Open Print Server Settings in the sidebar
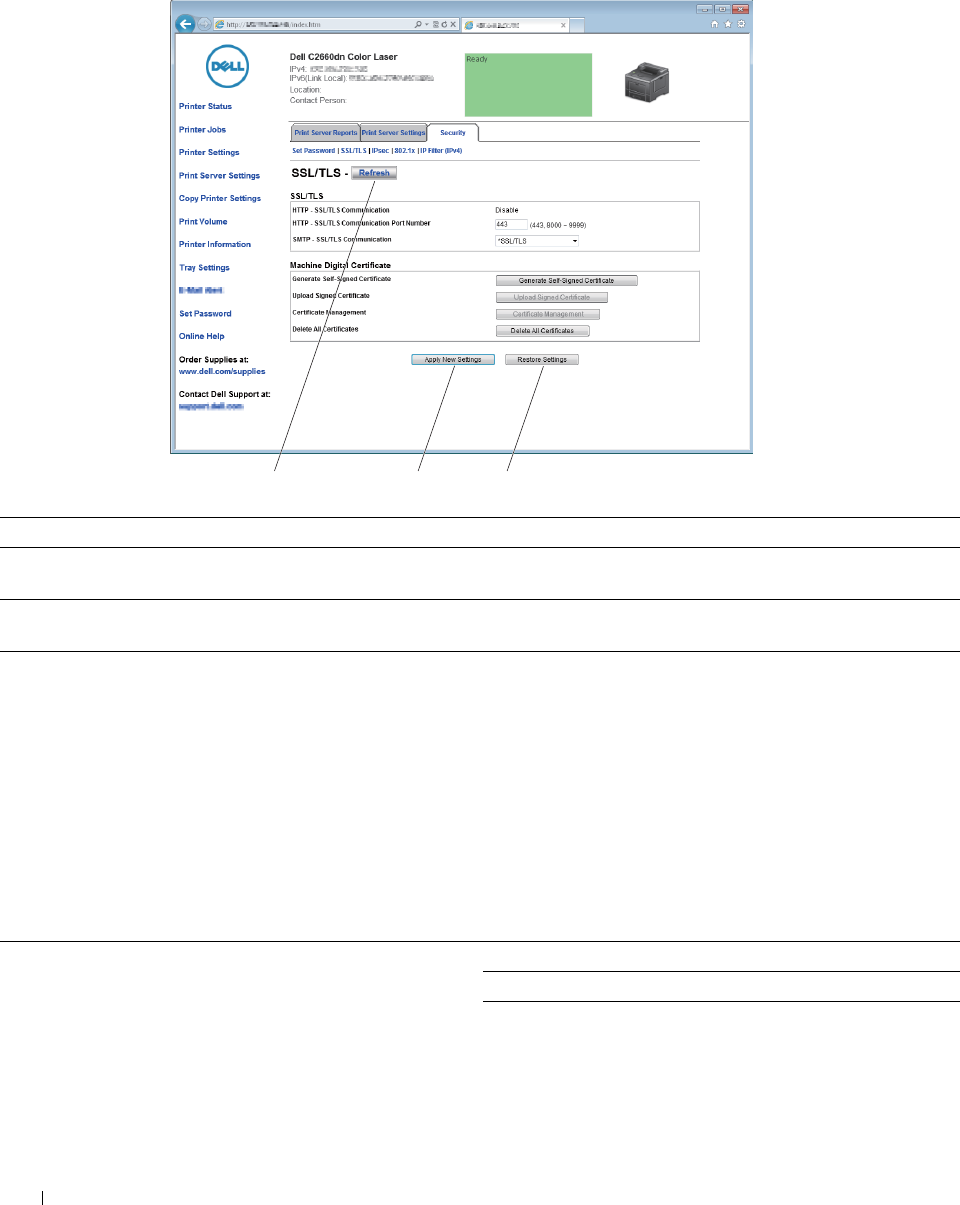 219,175
